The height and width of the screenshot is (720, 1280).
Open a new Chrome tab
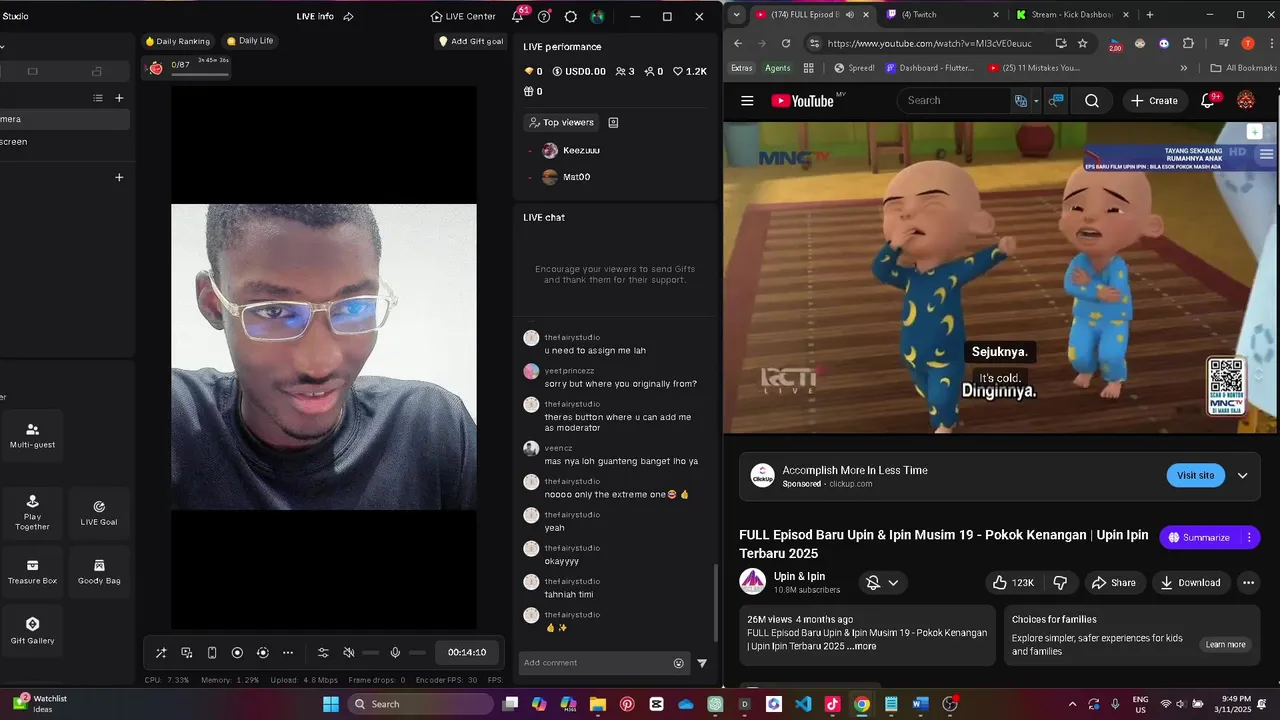point(1149,15)
